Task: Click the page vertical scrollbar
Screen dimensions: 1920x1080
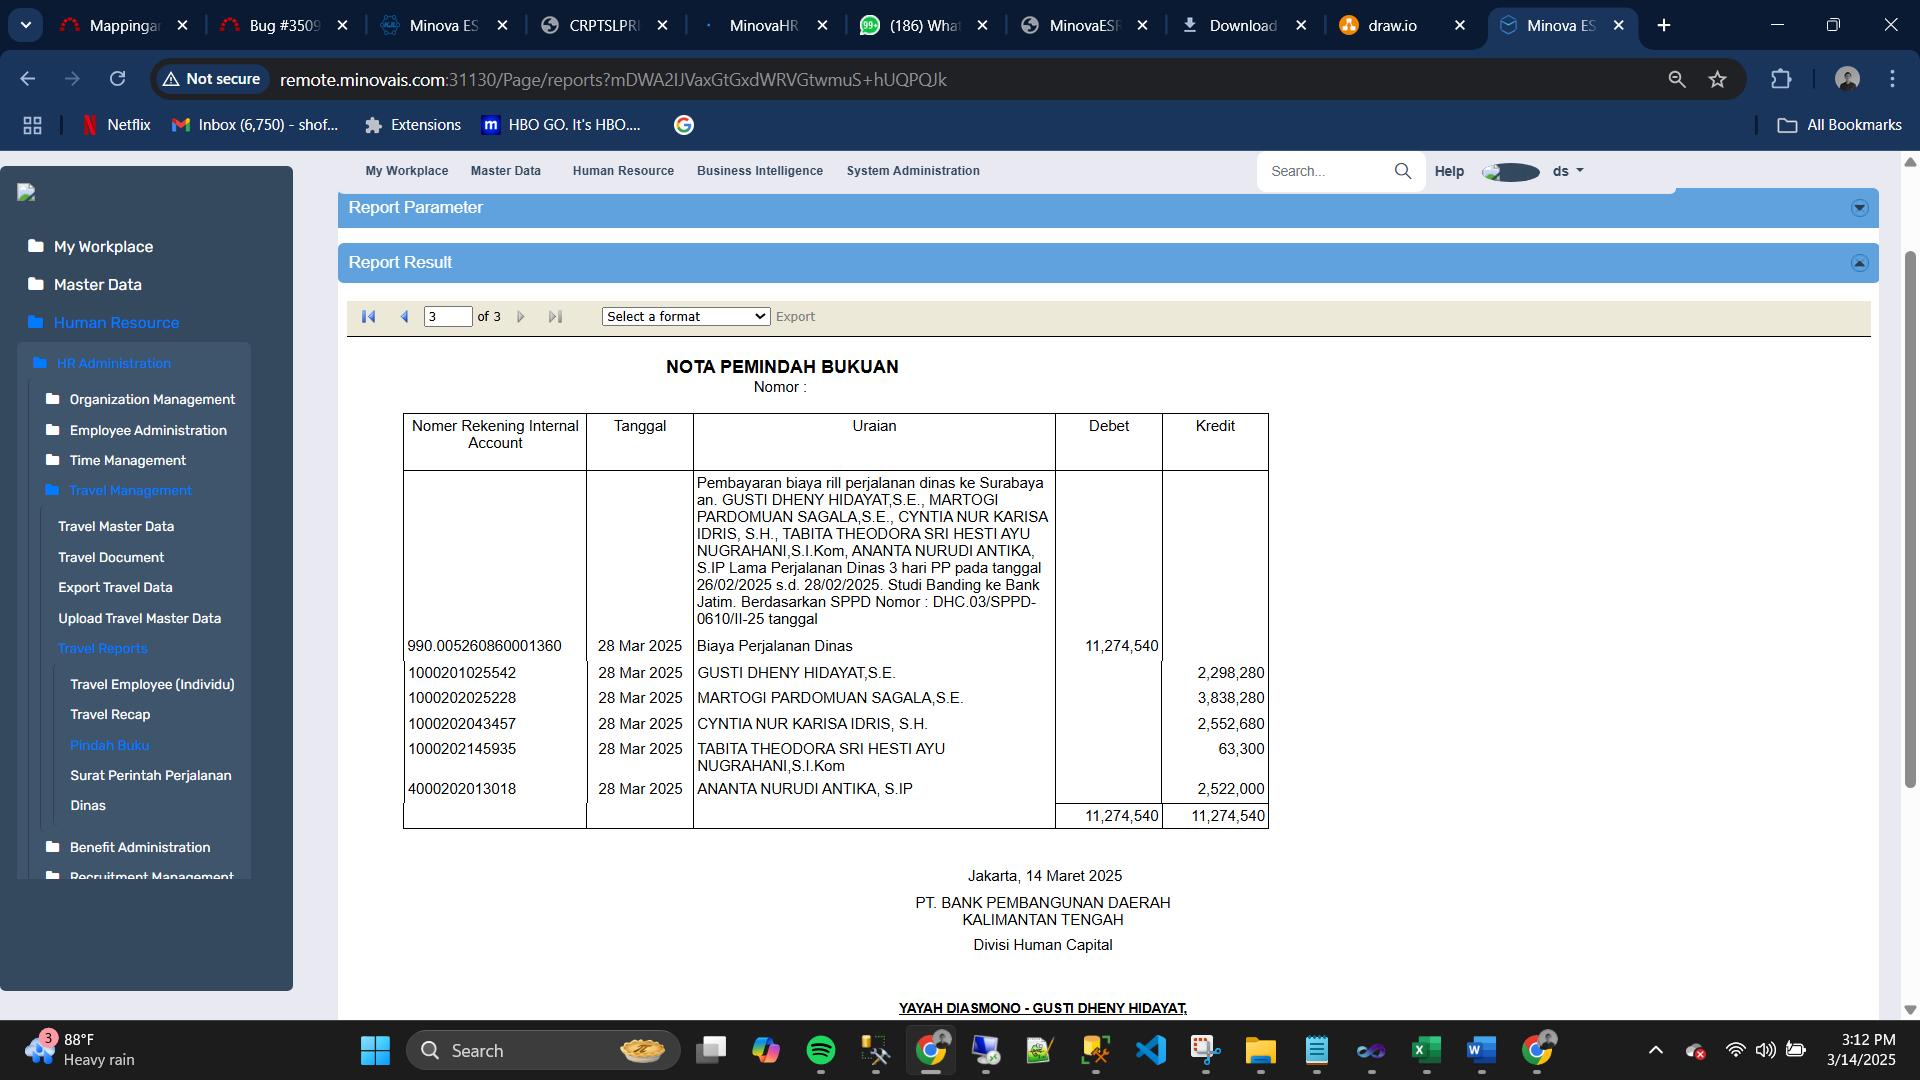Action: (1910, 520)
